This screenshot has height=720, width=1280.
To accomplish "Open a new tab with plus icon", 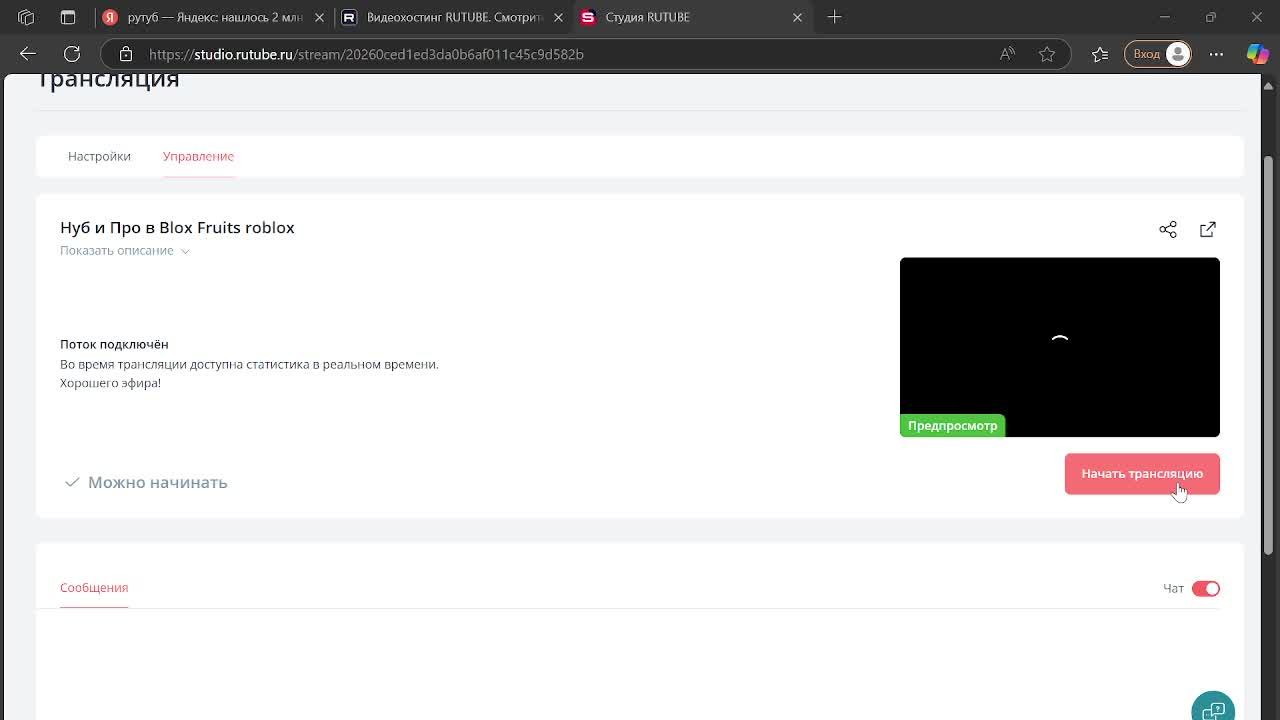I will [834, 17].
